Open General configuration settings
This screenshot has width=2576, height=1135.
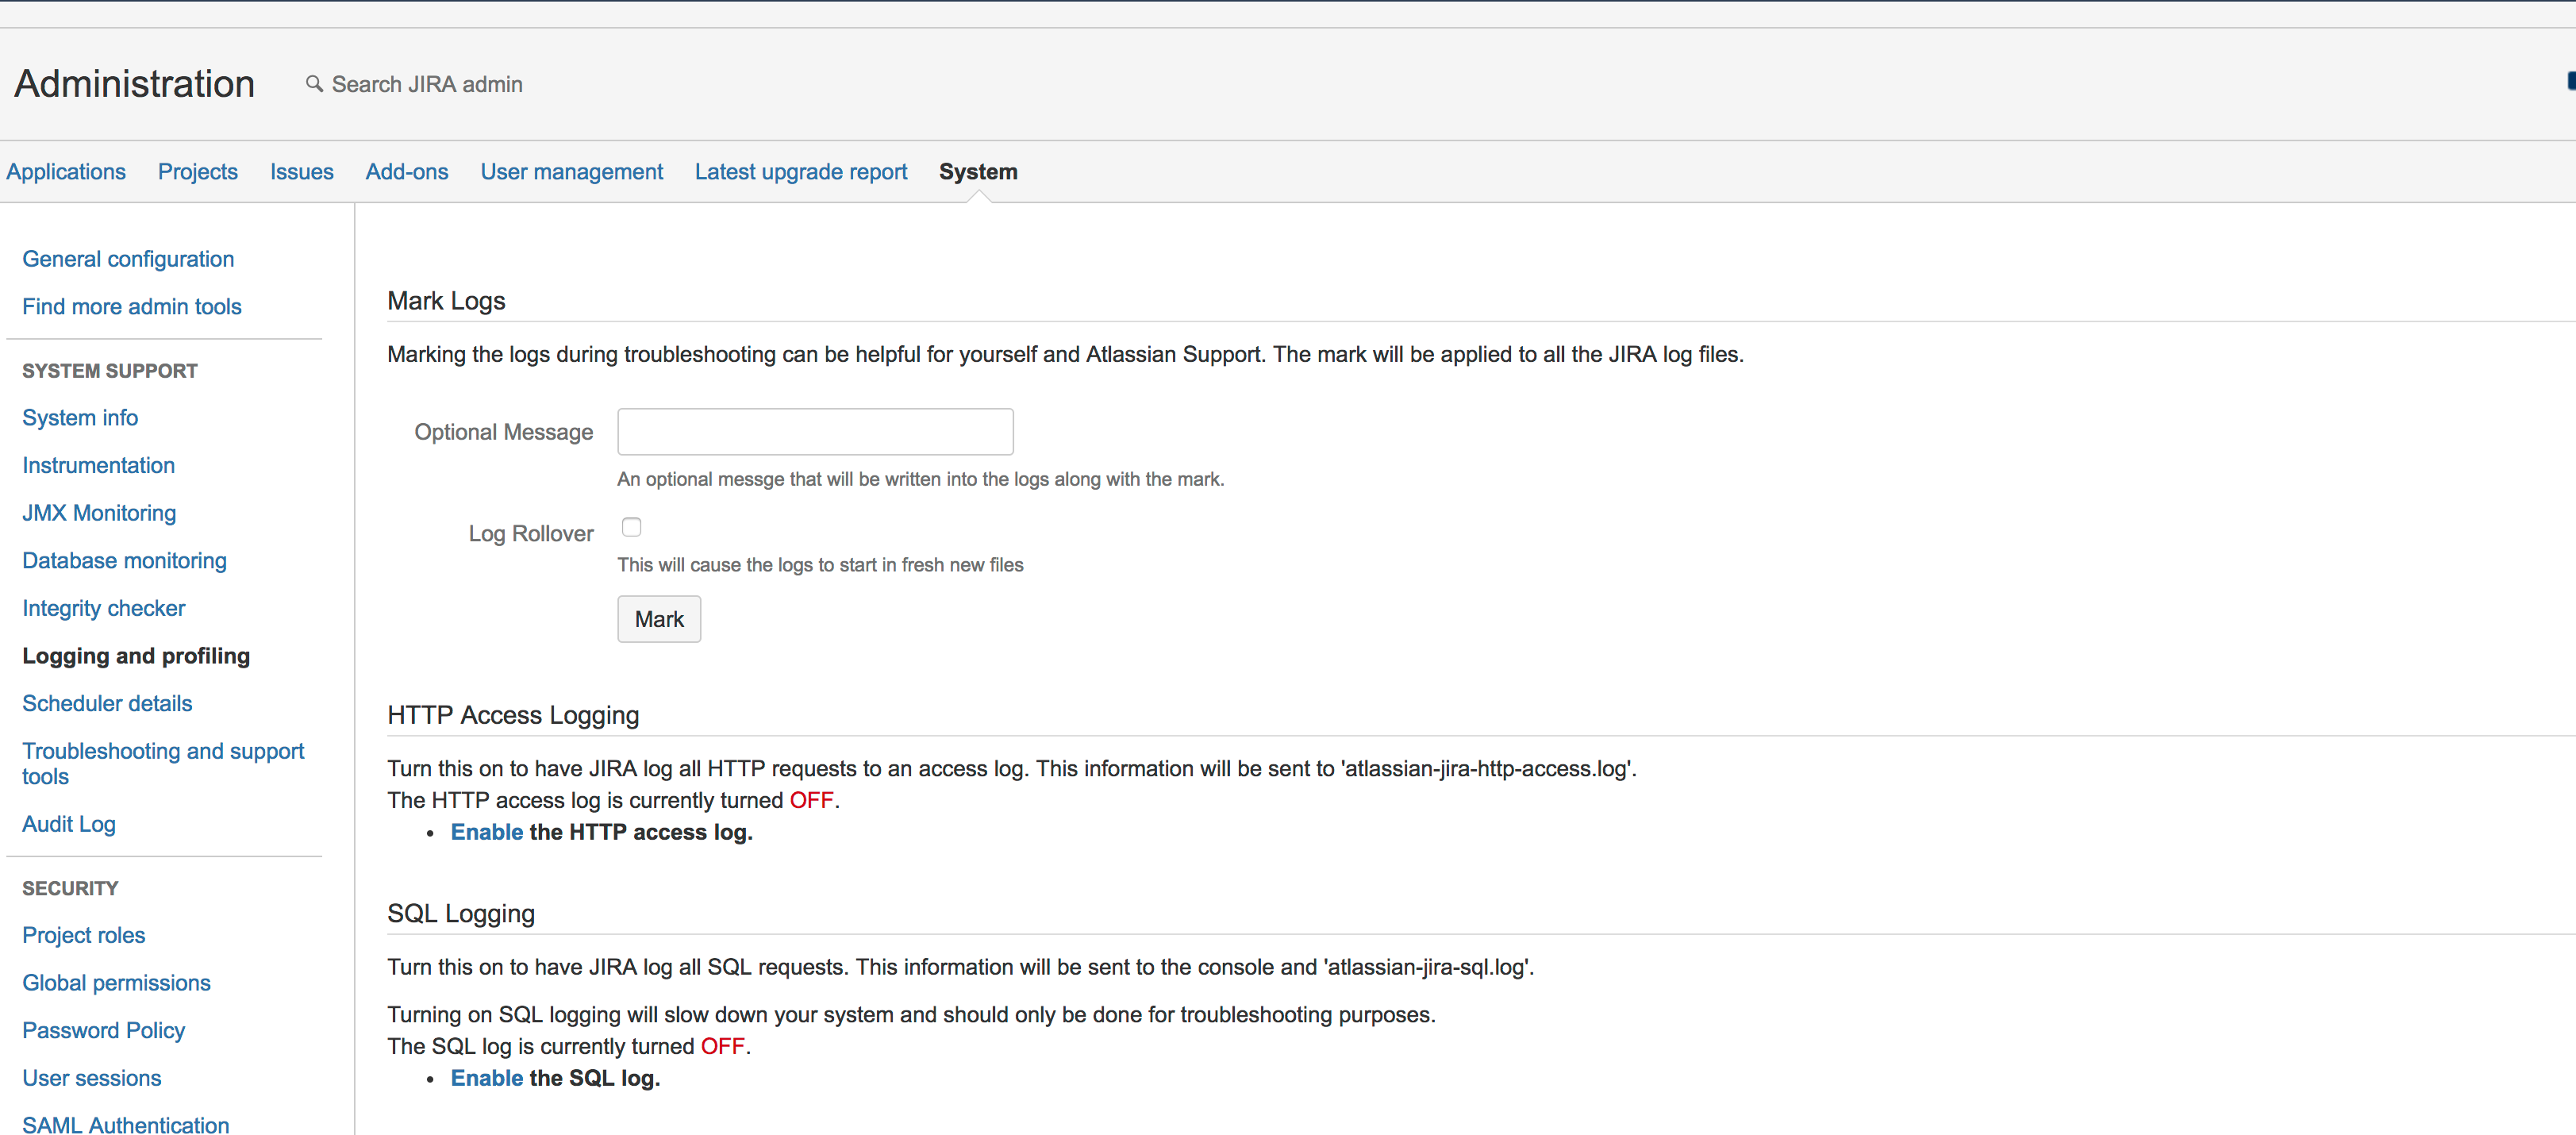coord(128,260)
